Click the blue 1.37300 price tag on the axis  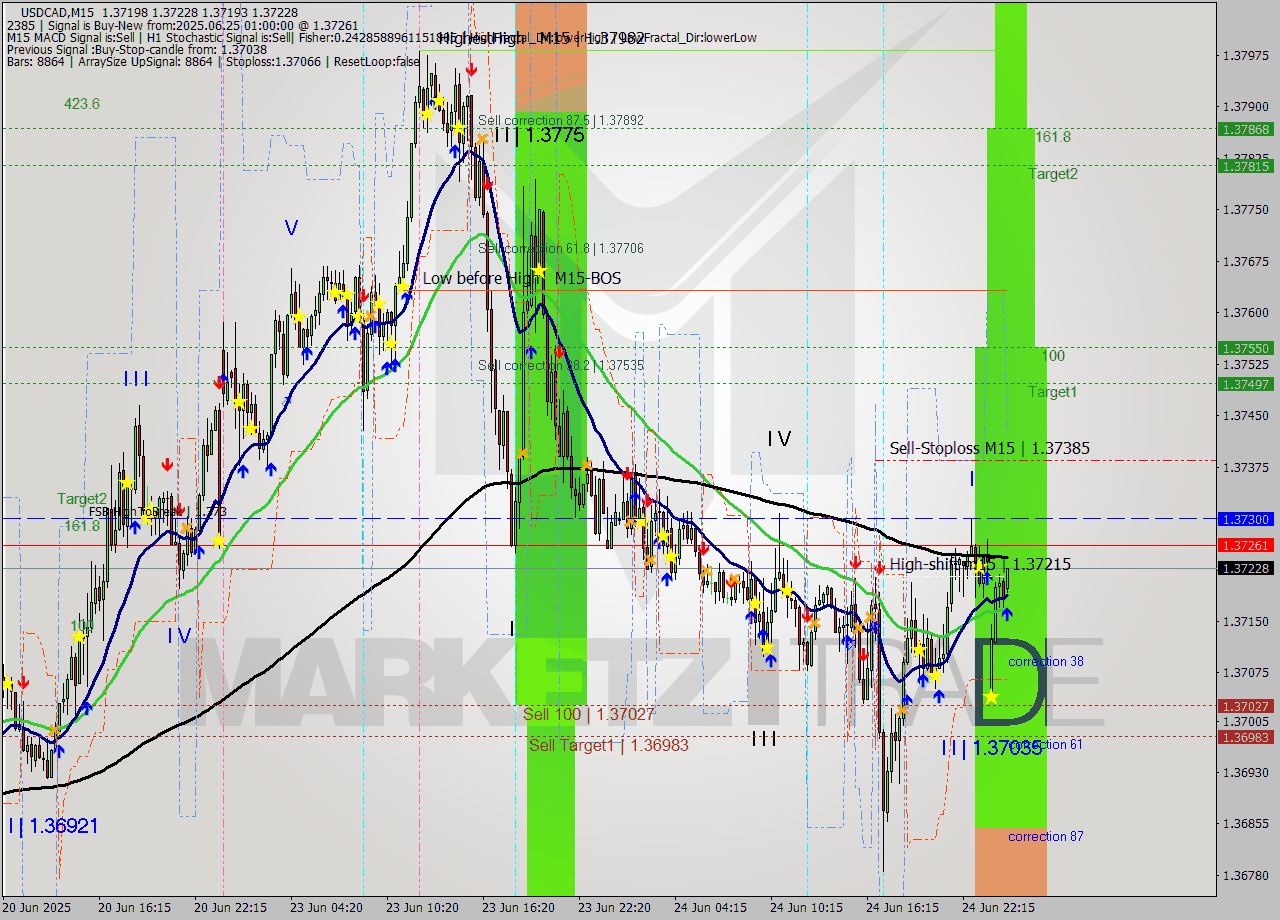[1247, 519]
